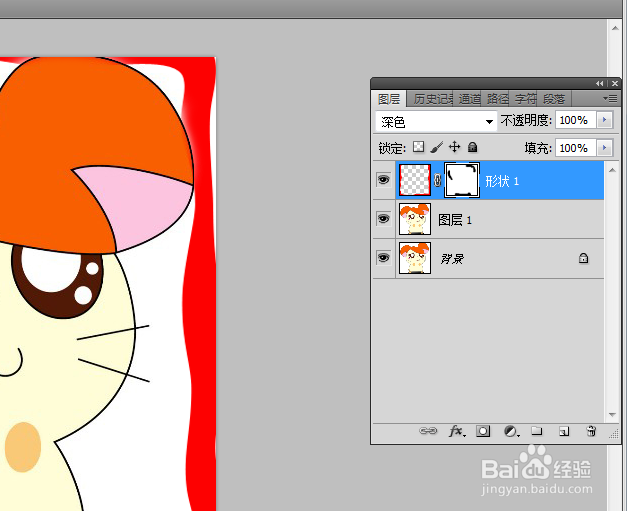Select 形状 1 vector mask thumbnail
This screenshot has height=511, width=627.
click(462, 180)
